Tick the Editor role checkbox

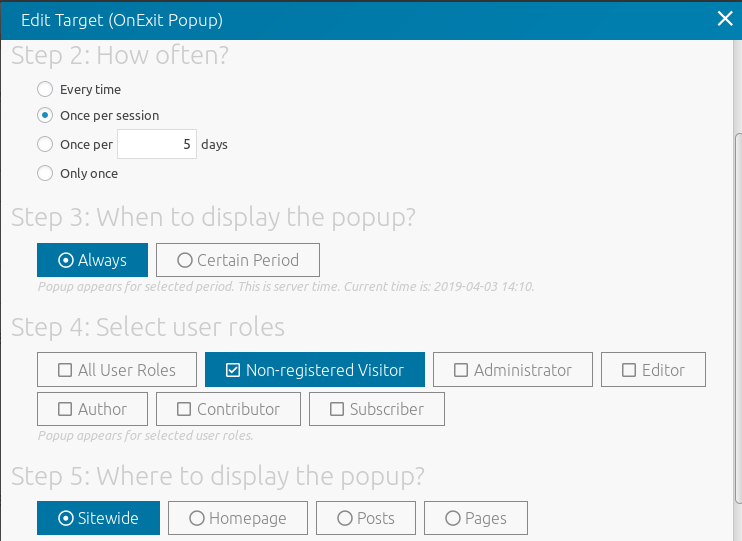point(653,370)
